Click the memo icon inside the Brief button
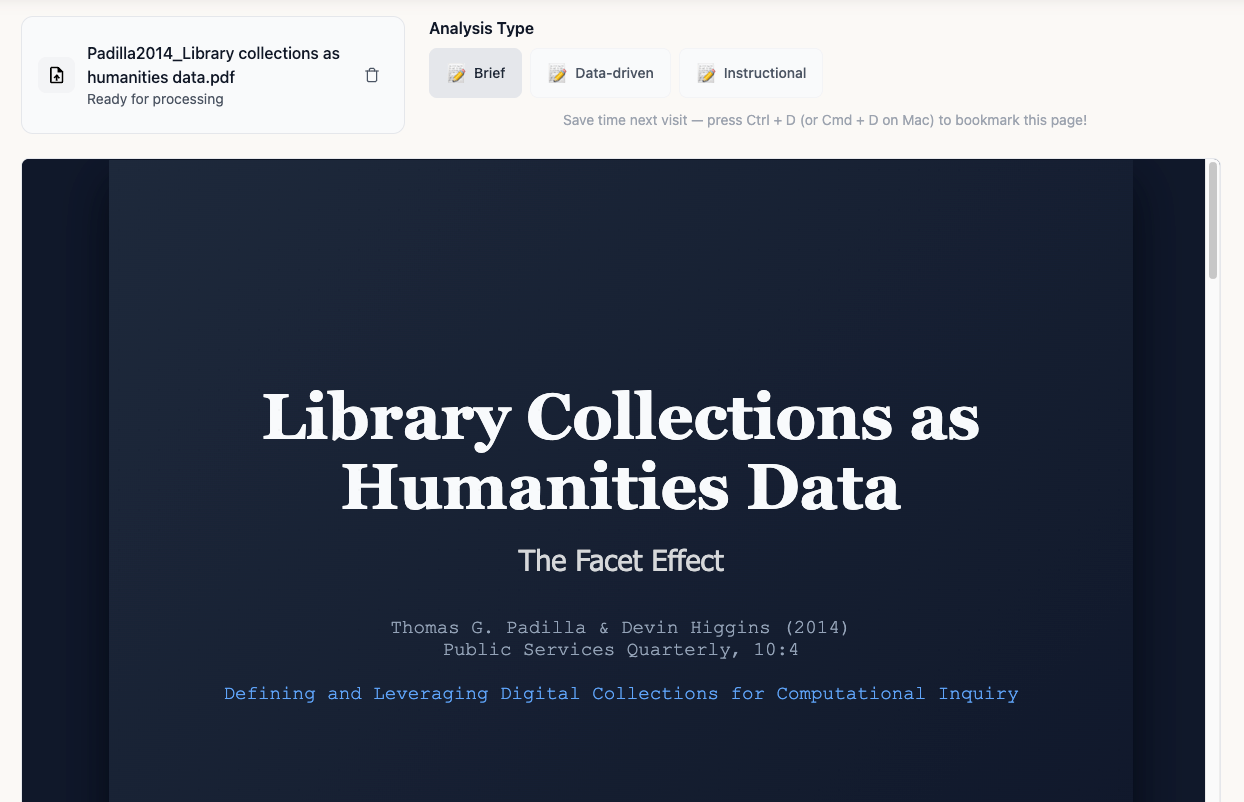 click(x=457, y=72)
